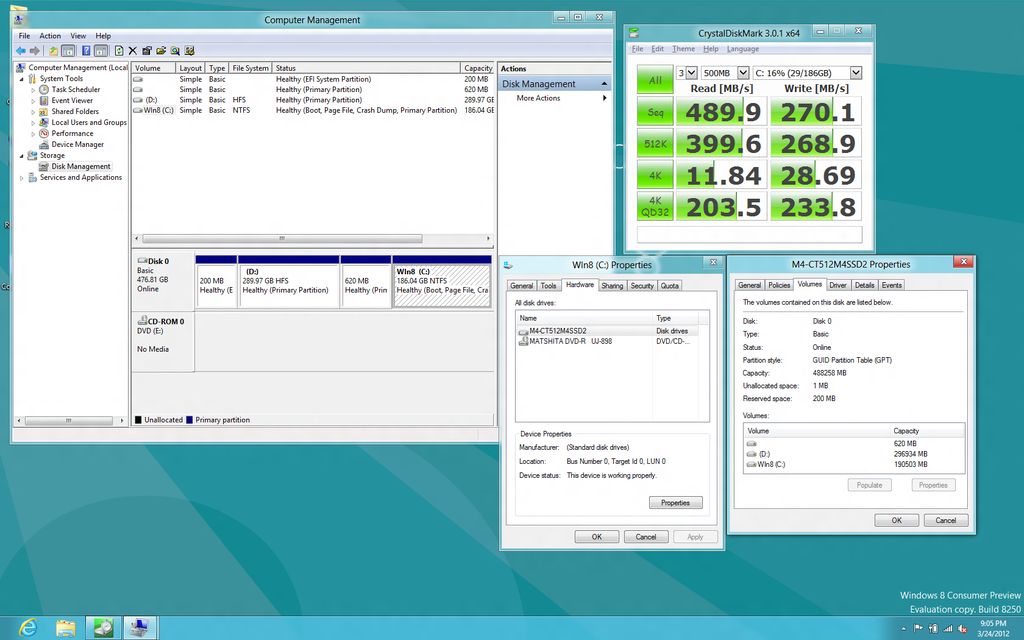Open Internet Explorer from the taskbar
1024x640 pixels.
(x=28, y=627)
